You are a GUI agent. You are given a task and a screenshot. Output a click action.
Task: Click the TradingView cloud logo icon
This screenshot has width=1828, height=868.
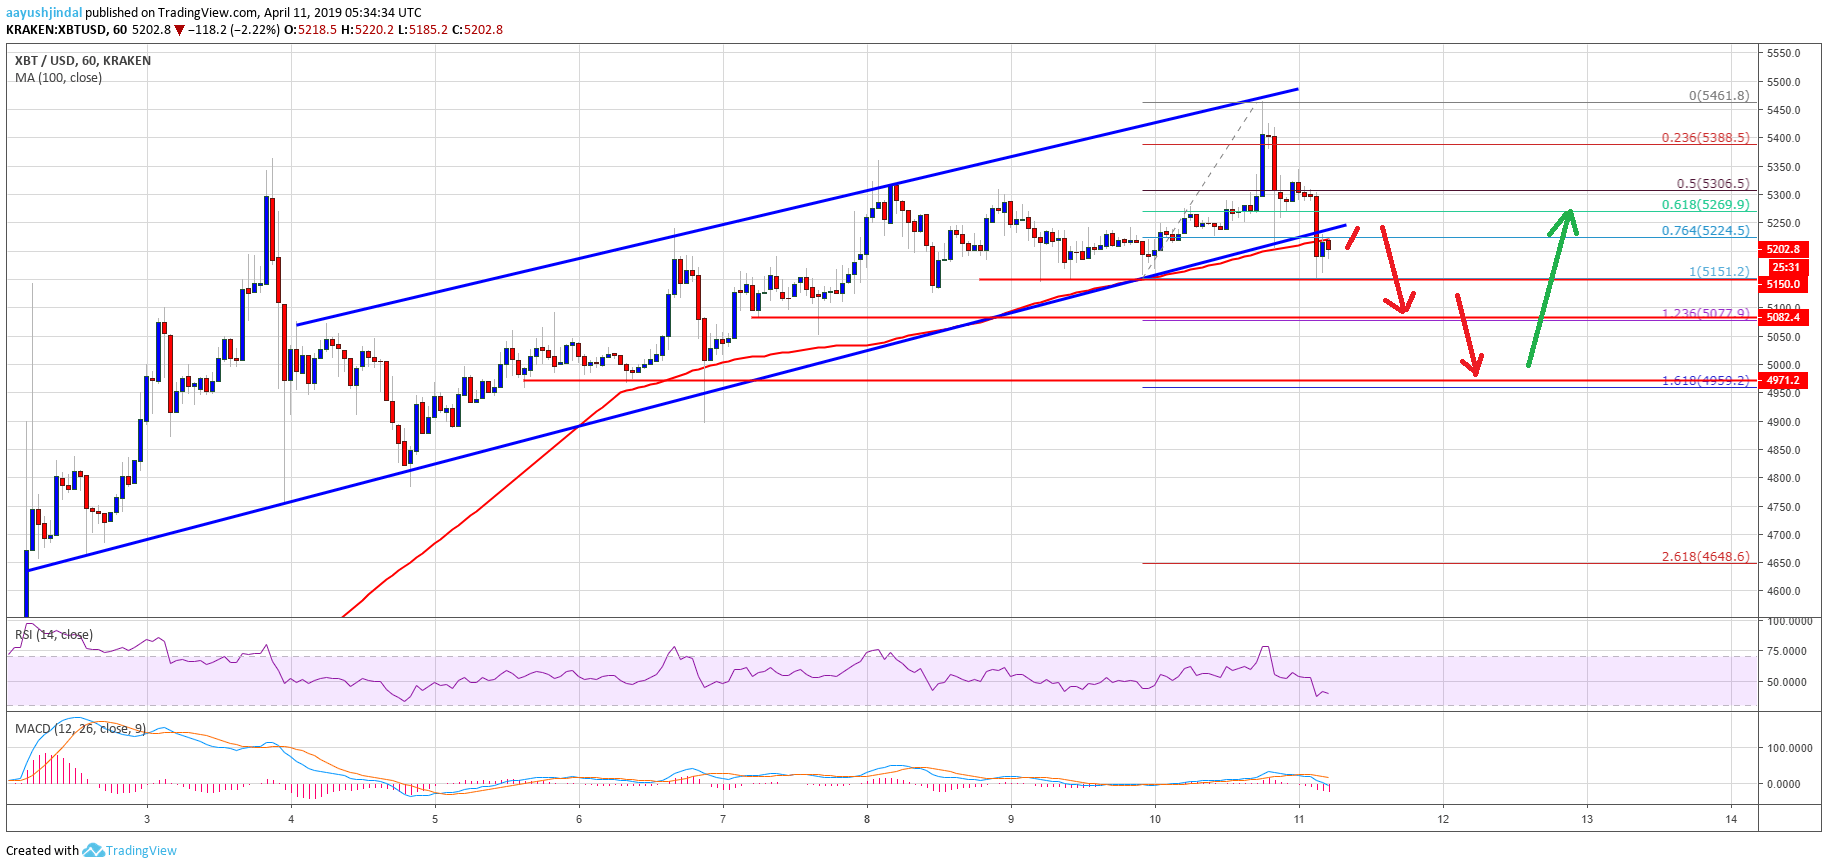click(93, 851)
